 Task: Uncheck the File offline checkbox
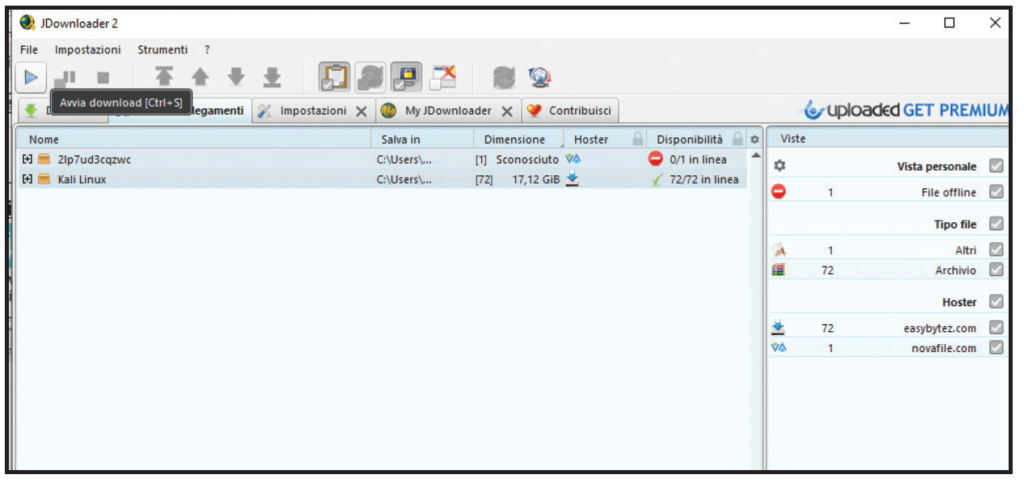996,192
